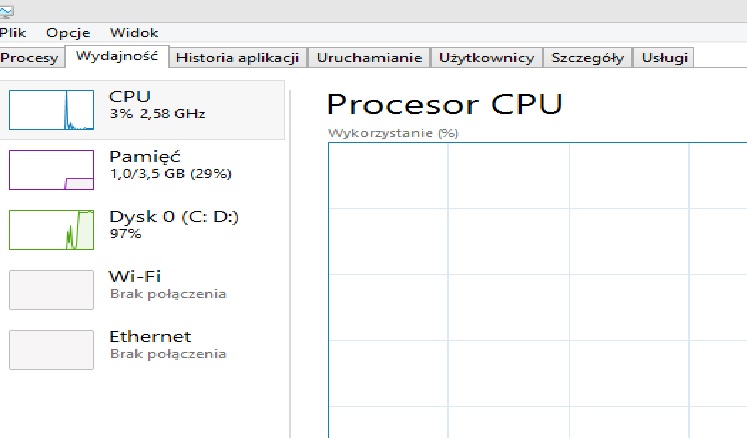Select the Dysk 0 graph thumbnail
Viewport: 747px width, 438px height.
51,229
